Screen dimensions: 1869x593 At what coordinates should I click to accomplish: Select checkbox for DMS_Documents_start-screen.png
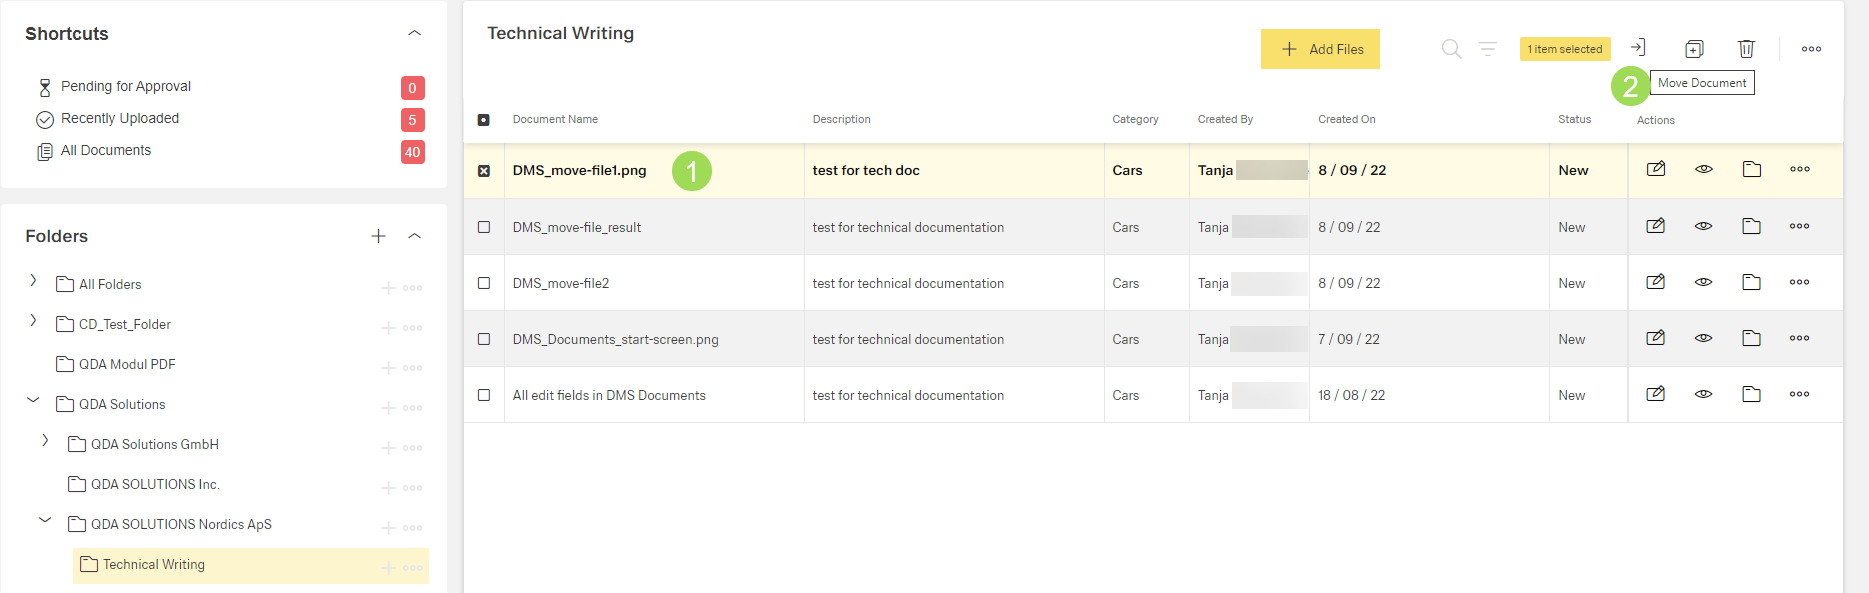[484, 340]
